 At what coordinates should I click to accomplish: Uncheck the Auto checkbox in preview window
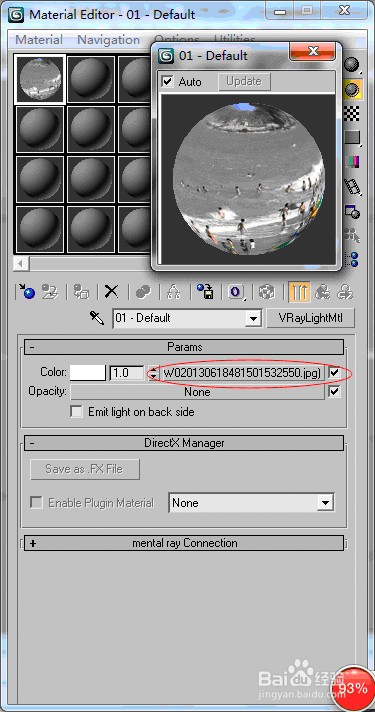point(168,82)
